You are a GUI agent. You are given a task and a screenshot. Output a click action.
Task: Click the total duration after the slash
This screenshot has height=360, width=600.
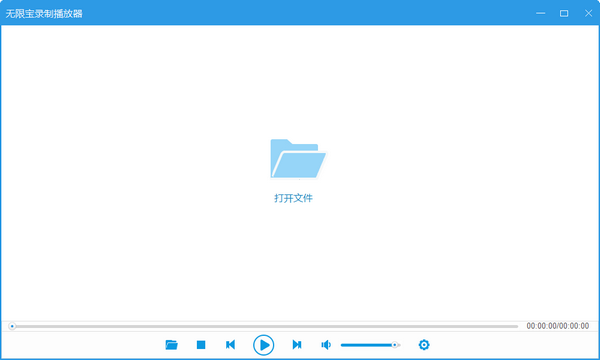coord(574,326)
